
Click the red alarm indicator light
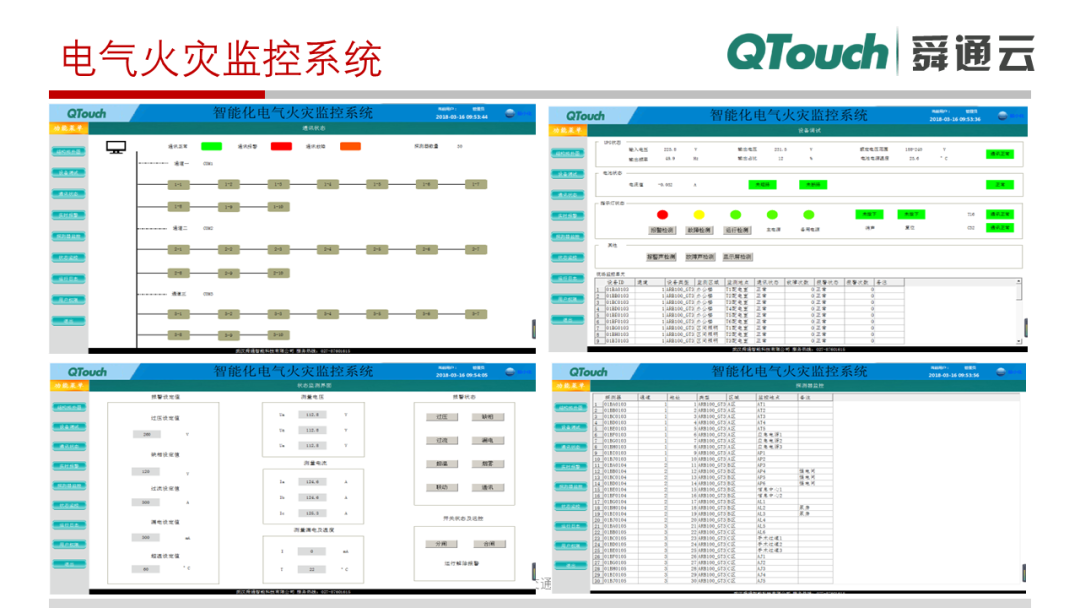click(661, 215)
